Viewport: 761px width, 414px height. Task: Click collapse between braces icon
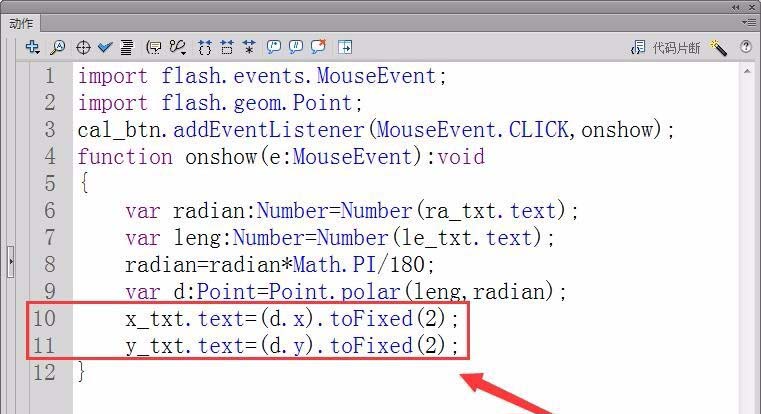coord(205,47)
